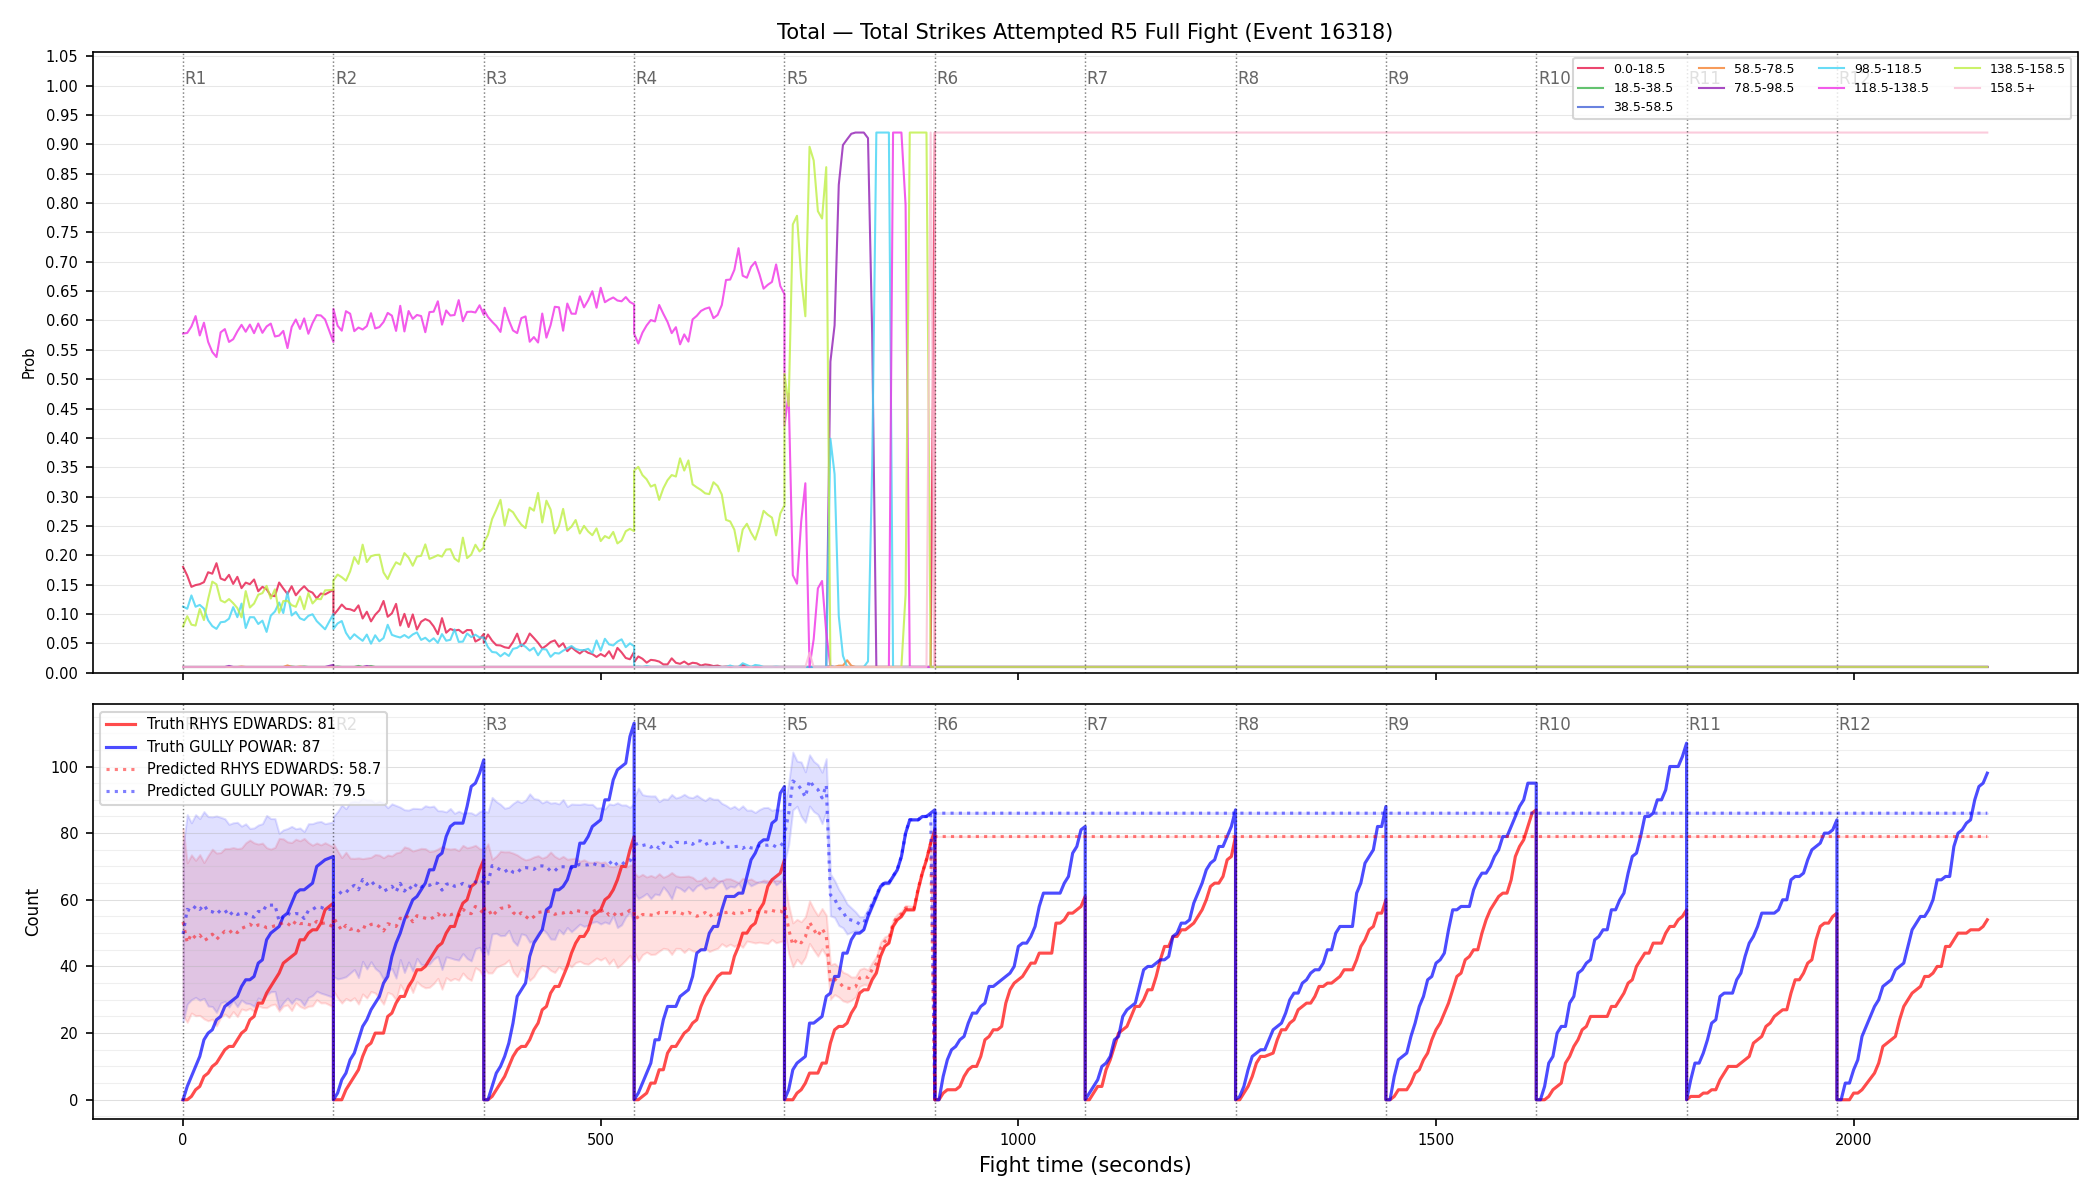Click the R11 round marker in count plot
The width and height of the screenshot is (2100, 1200).
pos(1705,724)
